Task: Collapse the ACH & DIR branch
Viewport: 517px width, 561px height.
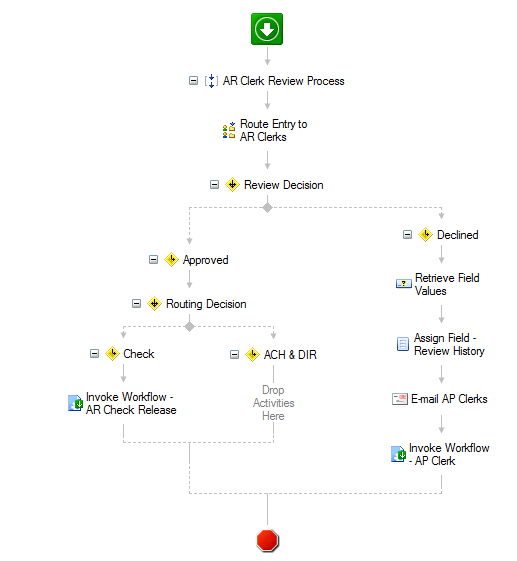Action: 234,355
